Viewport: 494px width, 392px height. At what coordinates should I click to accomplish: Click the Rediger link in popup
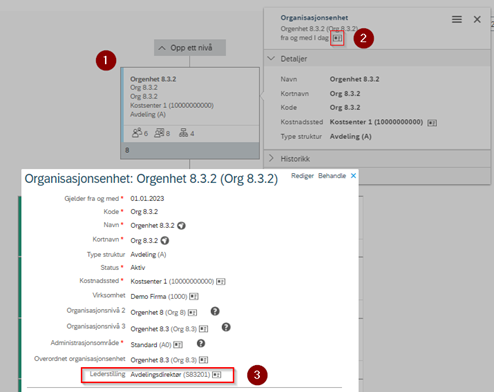[302, 176]
